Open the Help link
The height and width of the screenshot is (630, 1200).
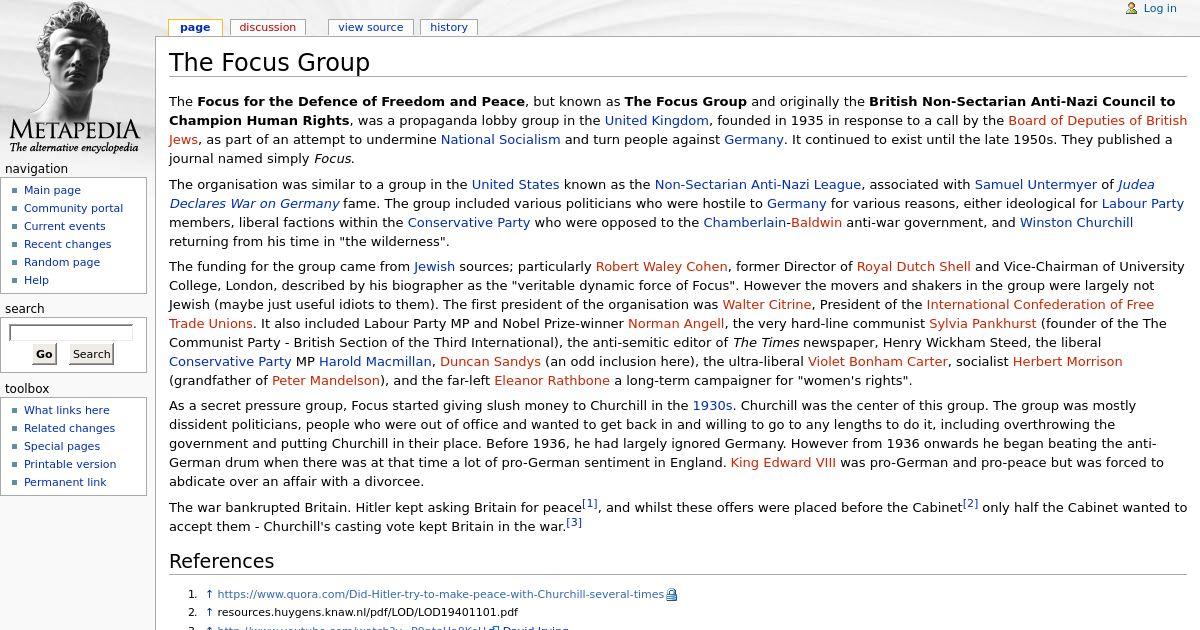36,280
